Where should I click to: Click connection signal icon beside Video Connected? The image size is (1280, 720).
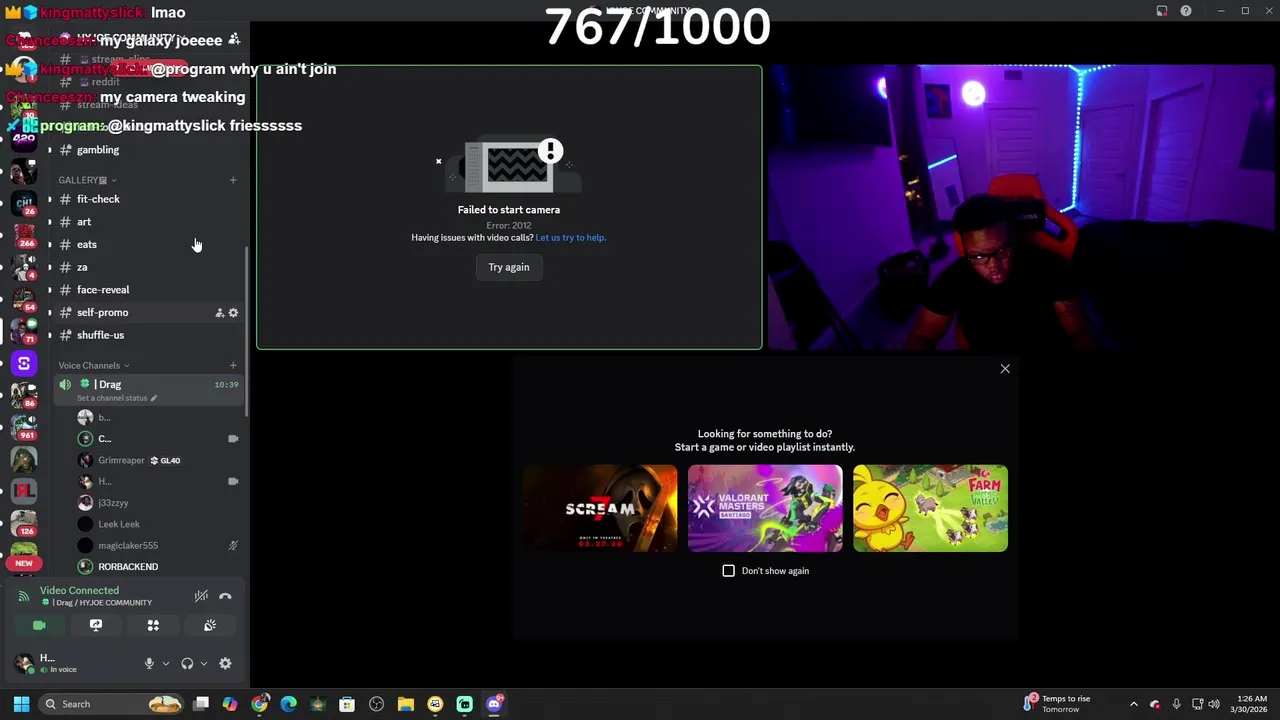pyautogui.click(x=24, y=596)
